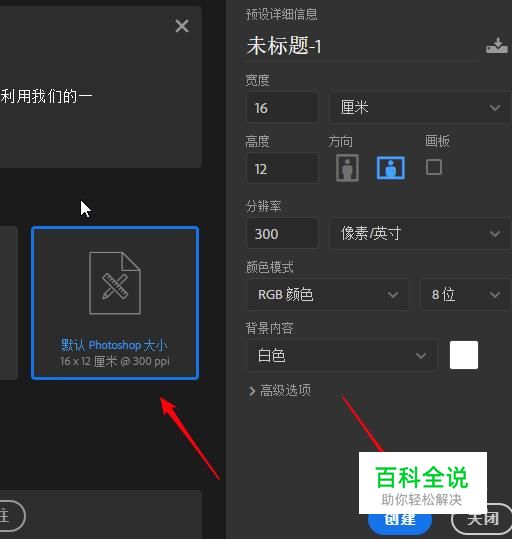The image size is (512, 539).
Task: Select the 默认 Photoshop 大小 preset thumbnail
Action: [115, 303]
